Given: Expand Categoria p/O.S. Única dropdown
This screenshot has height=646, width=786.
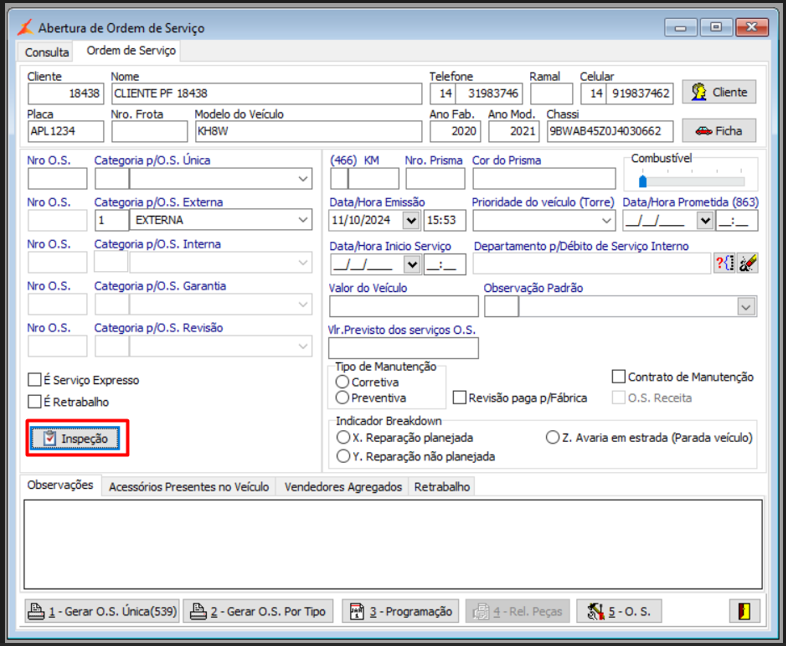Looking at the screenshot, I should (303, 179).
